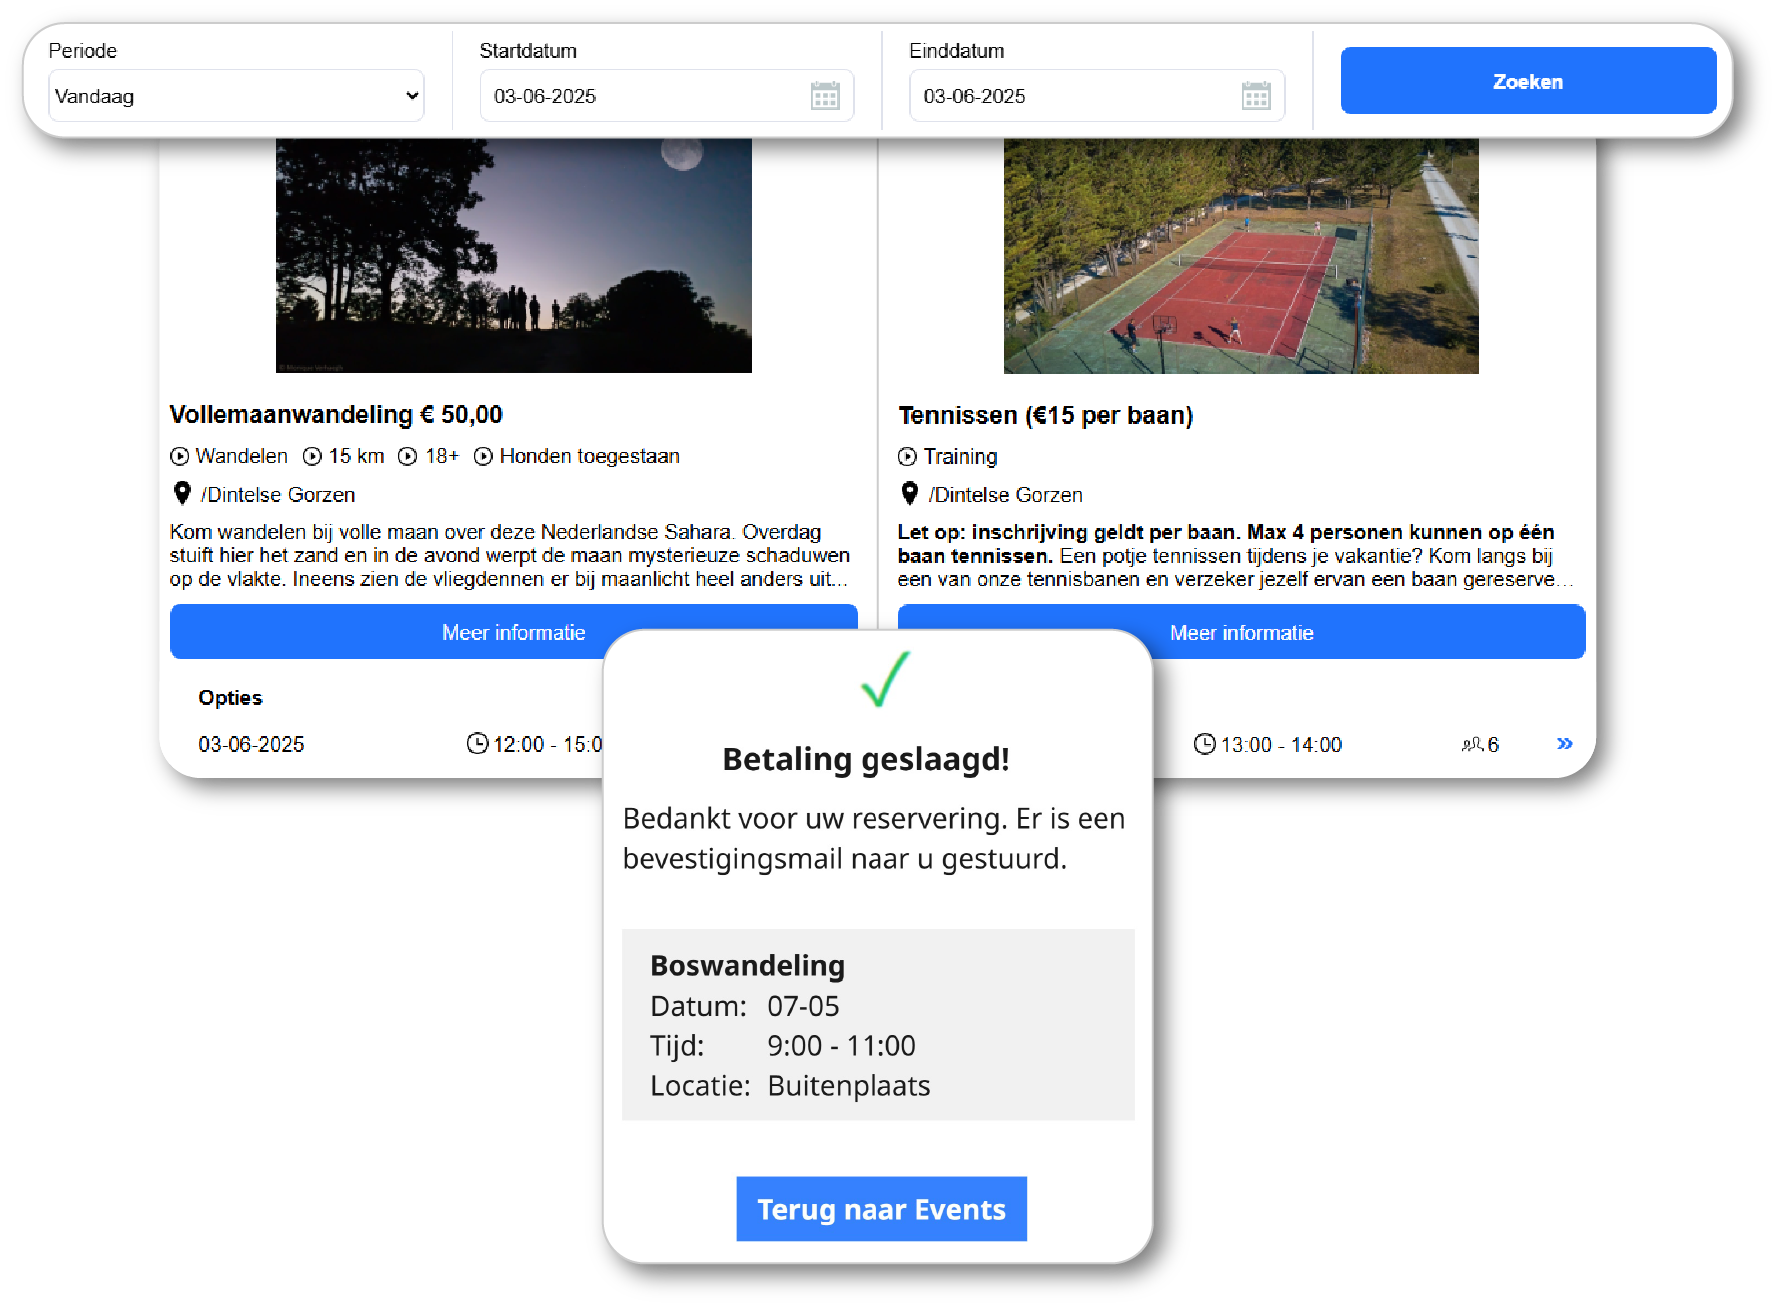The image size is (1776, 1307).
Task: Click the Datum value 07-05
Action: pos(803,1006)
